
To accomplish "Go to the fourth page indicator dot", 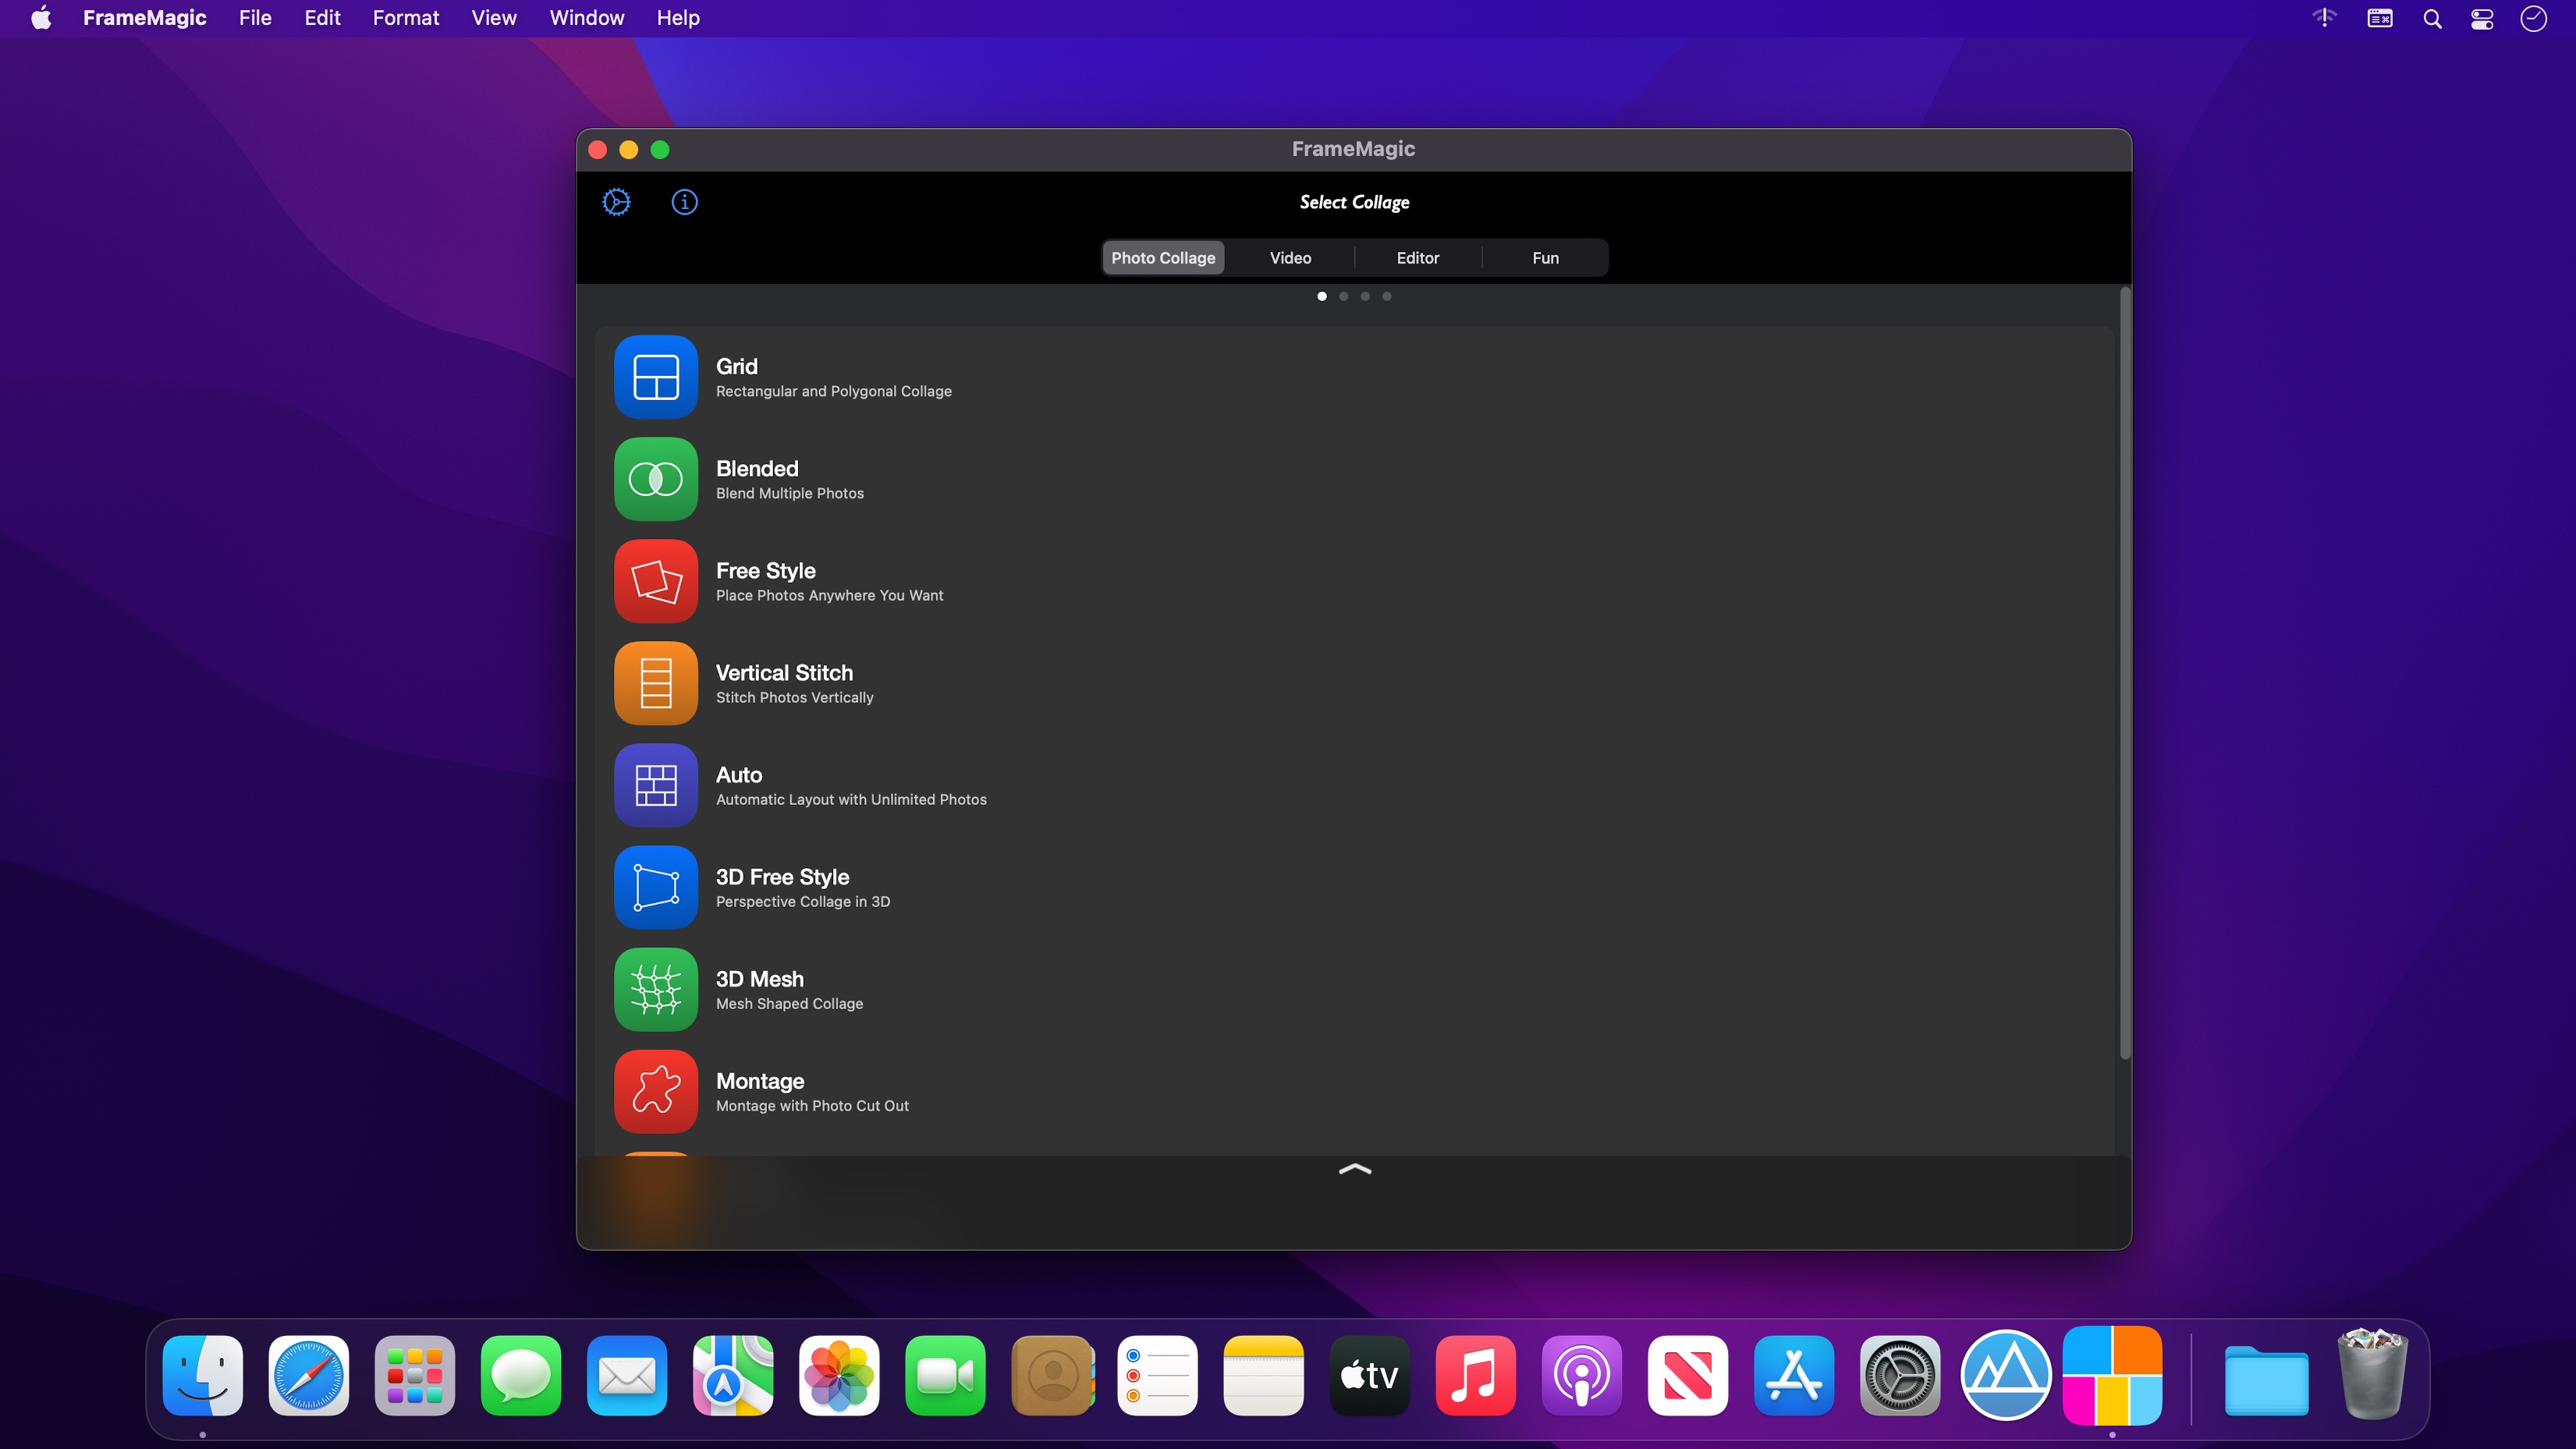I will (x=1386, y=296).
